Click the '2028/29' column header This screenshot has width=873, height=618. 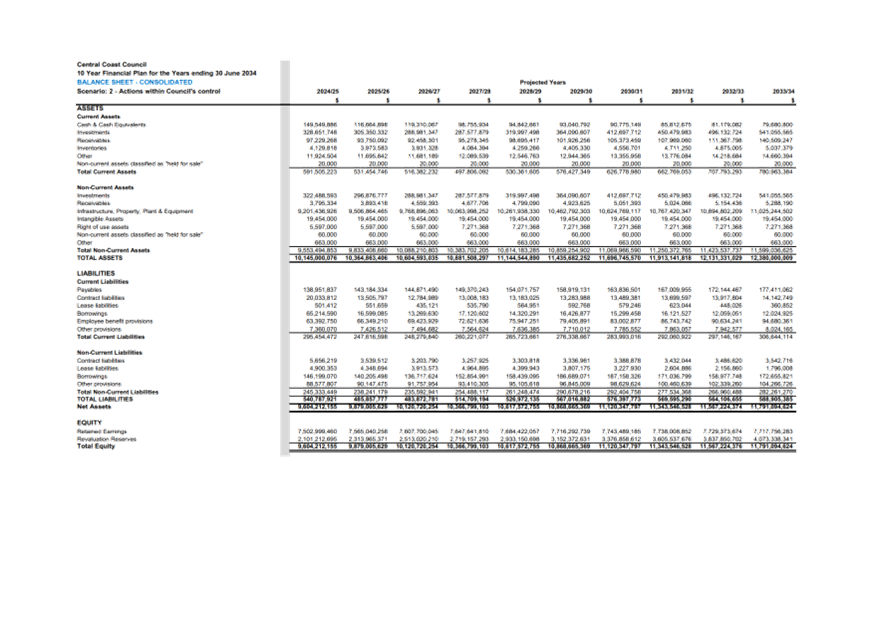tap(530, 91)
